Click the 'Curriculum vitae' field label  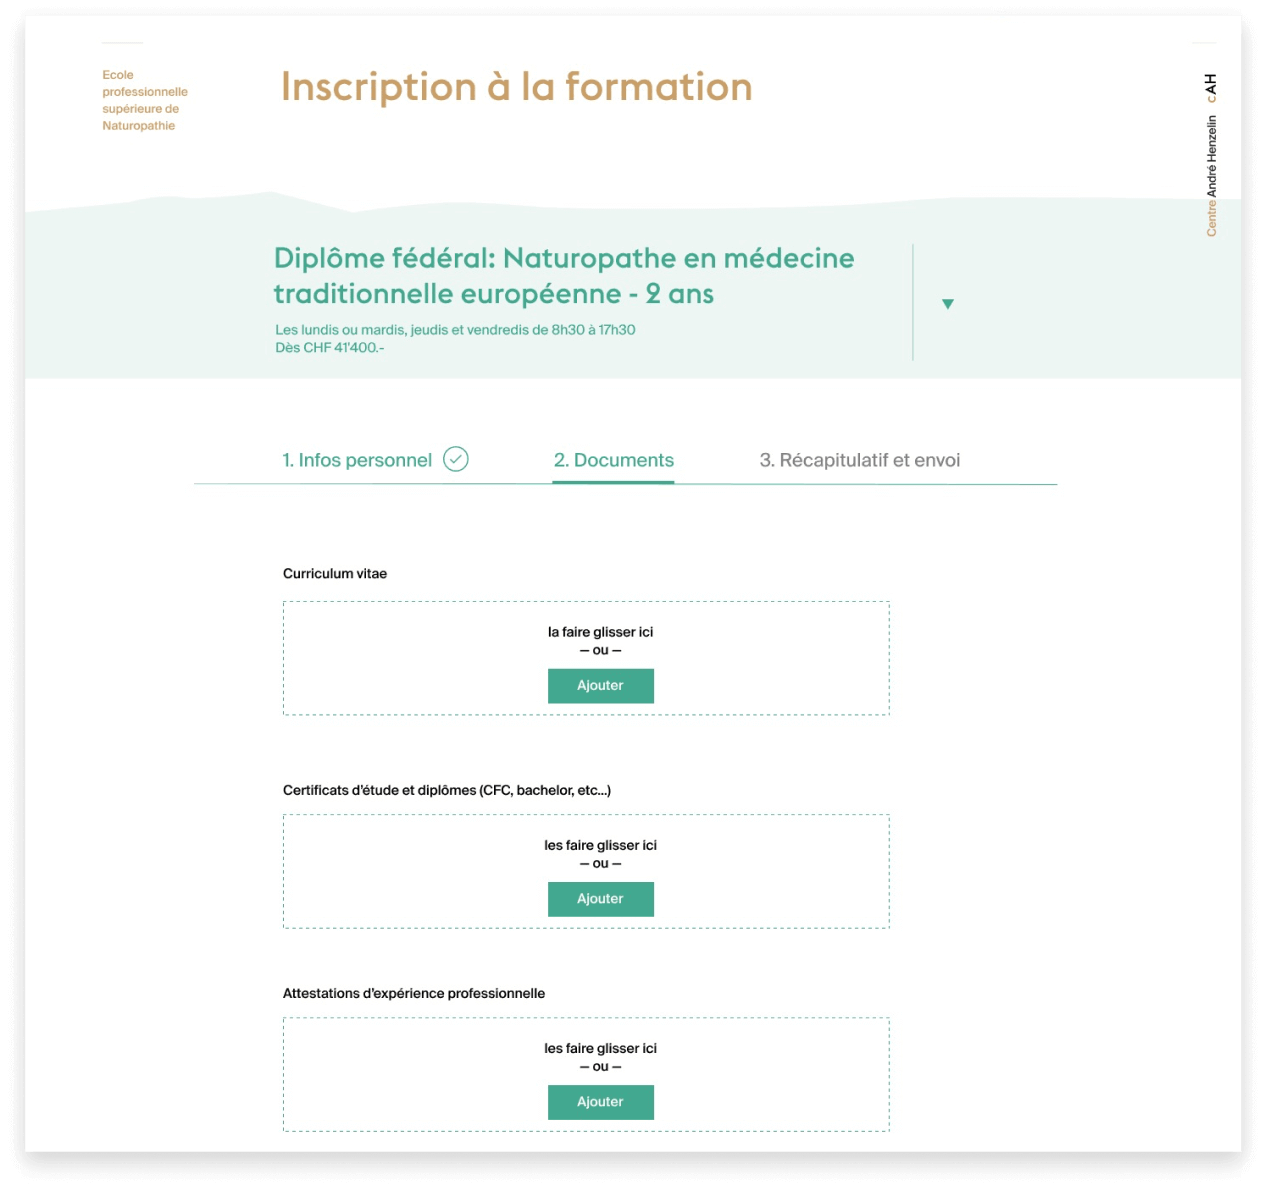(x=334, y=574)
